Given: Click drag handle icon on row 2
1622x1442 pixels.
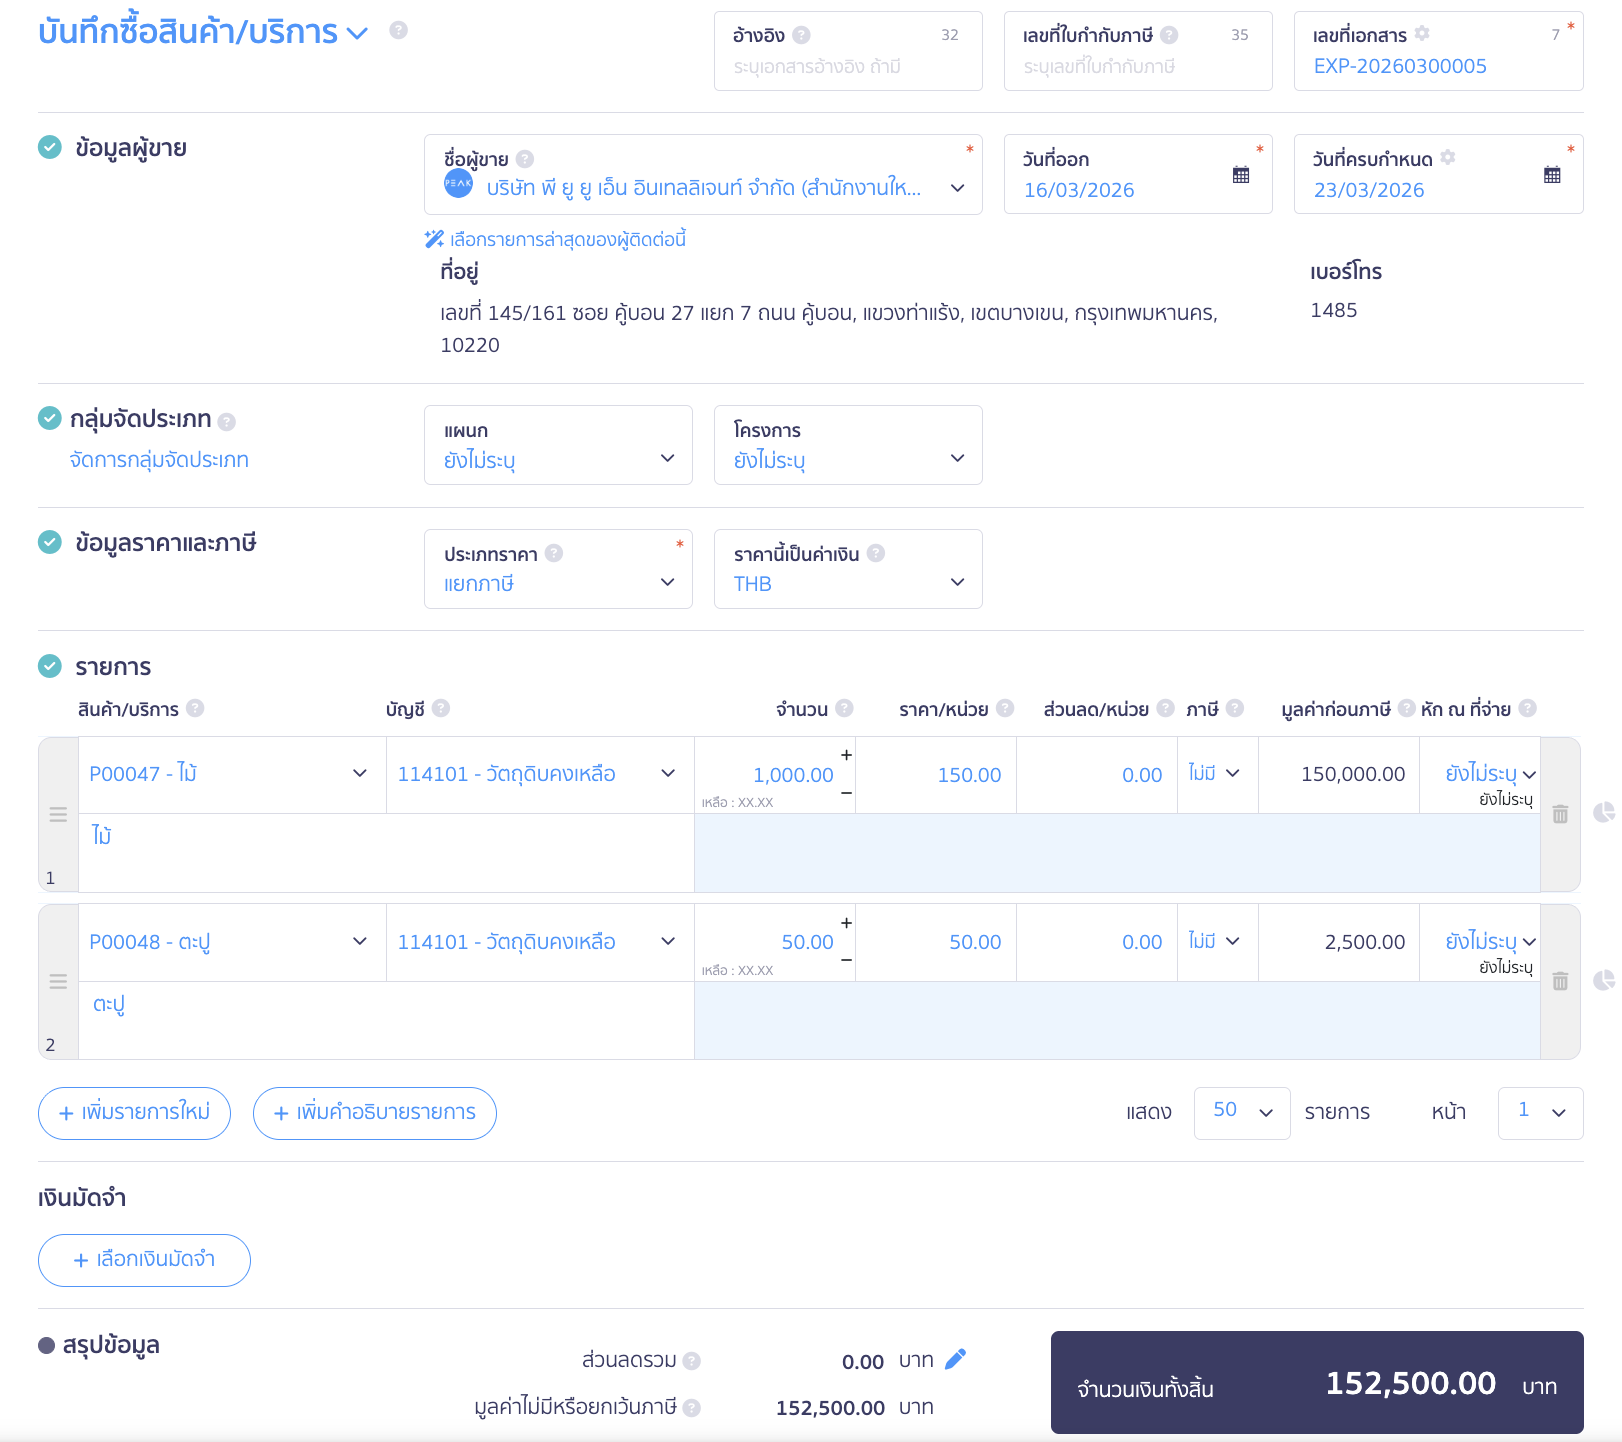Looking at the screenshot, I should tap(58, 982).
